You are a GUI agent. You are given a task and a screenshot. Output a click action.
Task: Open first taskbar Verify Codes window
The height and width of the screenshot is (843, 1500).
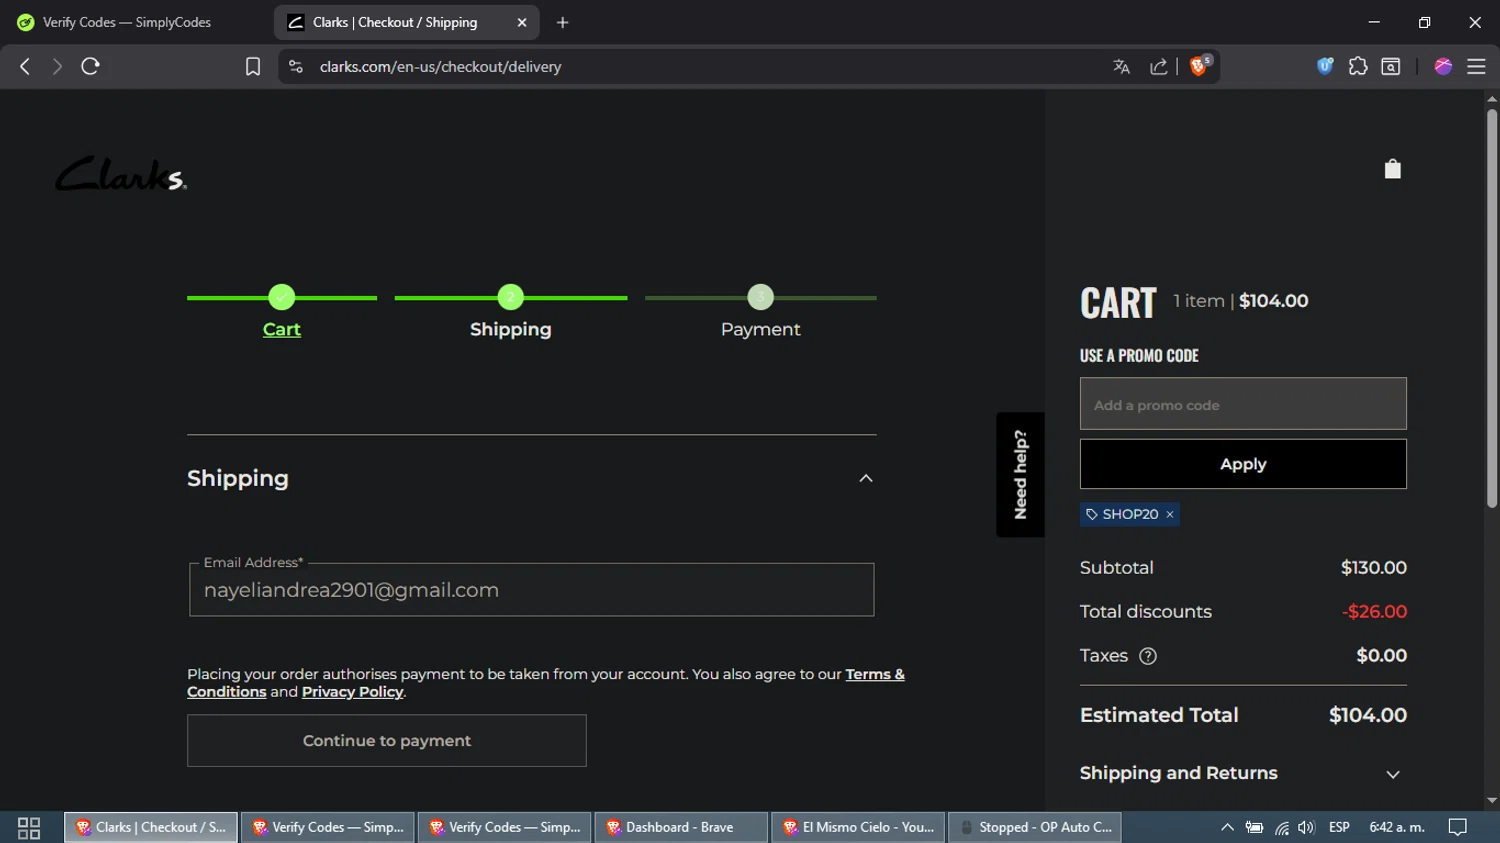327,827
